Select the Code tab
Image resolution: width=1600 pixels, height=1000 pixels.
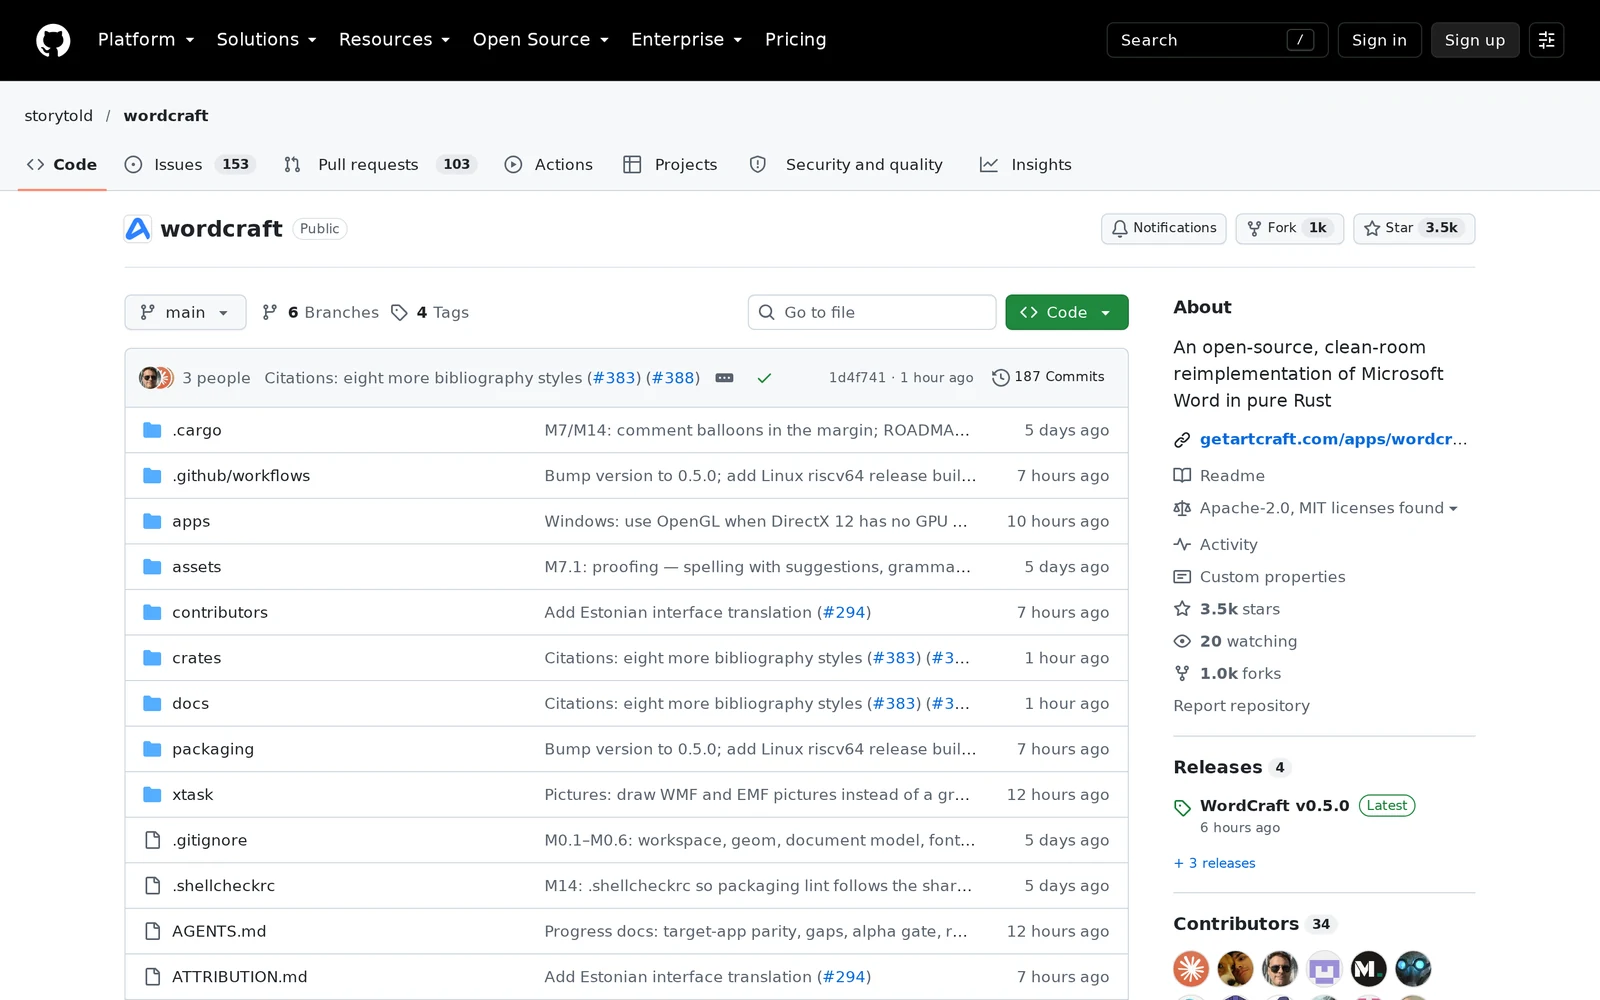tap(62, 164)
